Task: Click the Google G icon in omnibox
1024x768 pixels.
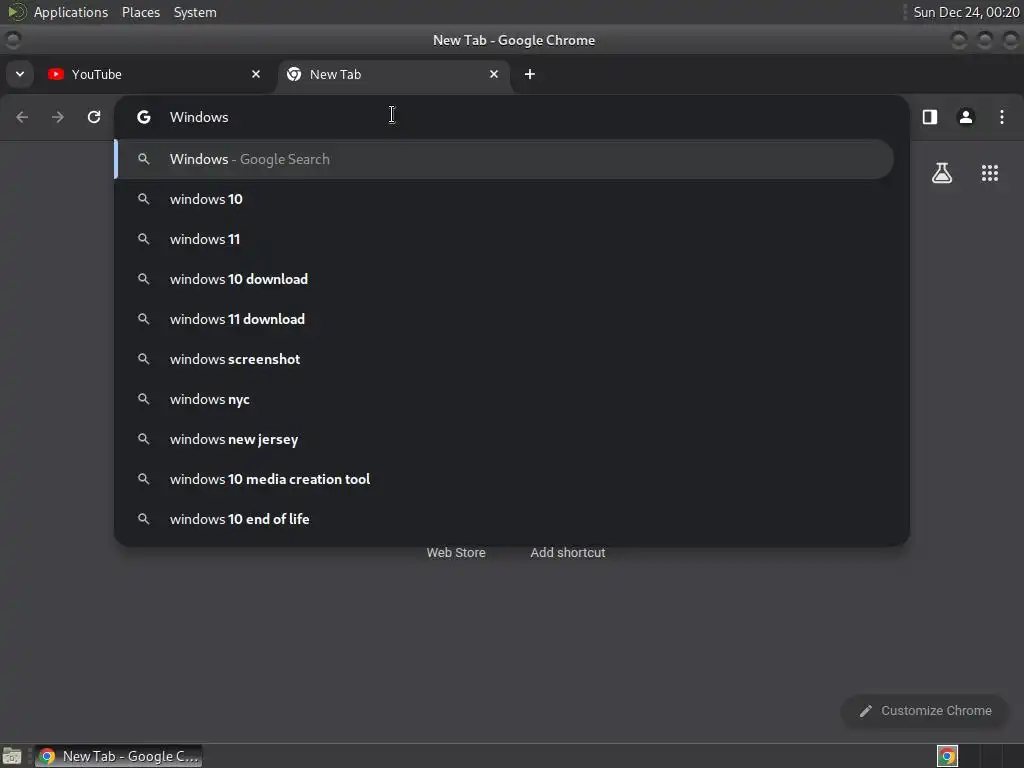Action: [x=144, y=117]
